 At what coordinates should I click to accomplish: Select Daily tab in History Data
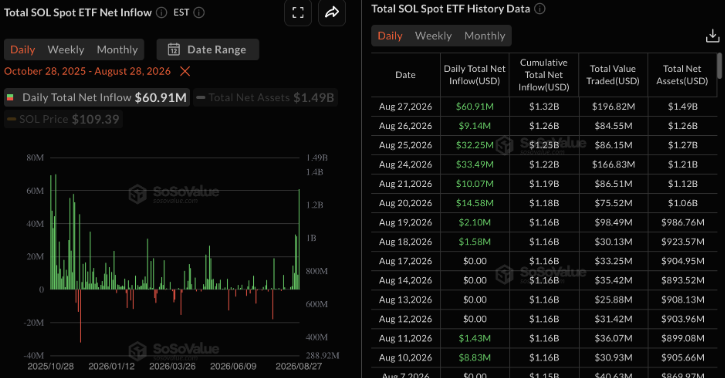390,36
